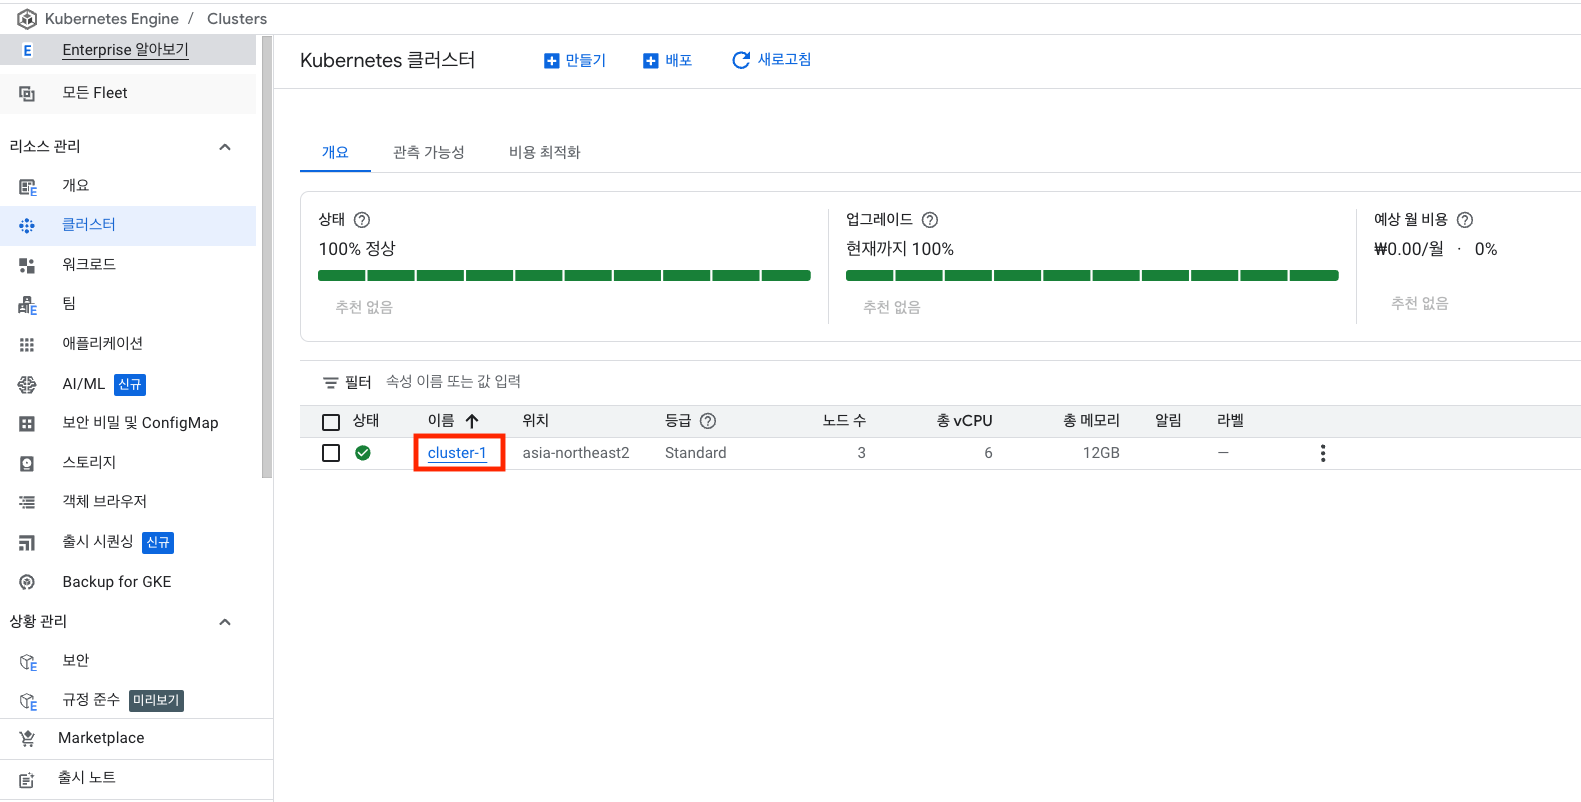
Task: Click the AI/ML brain icon
Action: (x=27, y=384)
